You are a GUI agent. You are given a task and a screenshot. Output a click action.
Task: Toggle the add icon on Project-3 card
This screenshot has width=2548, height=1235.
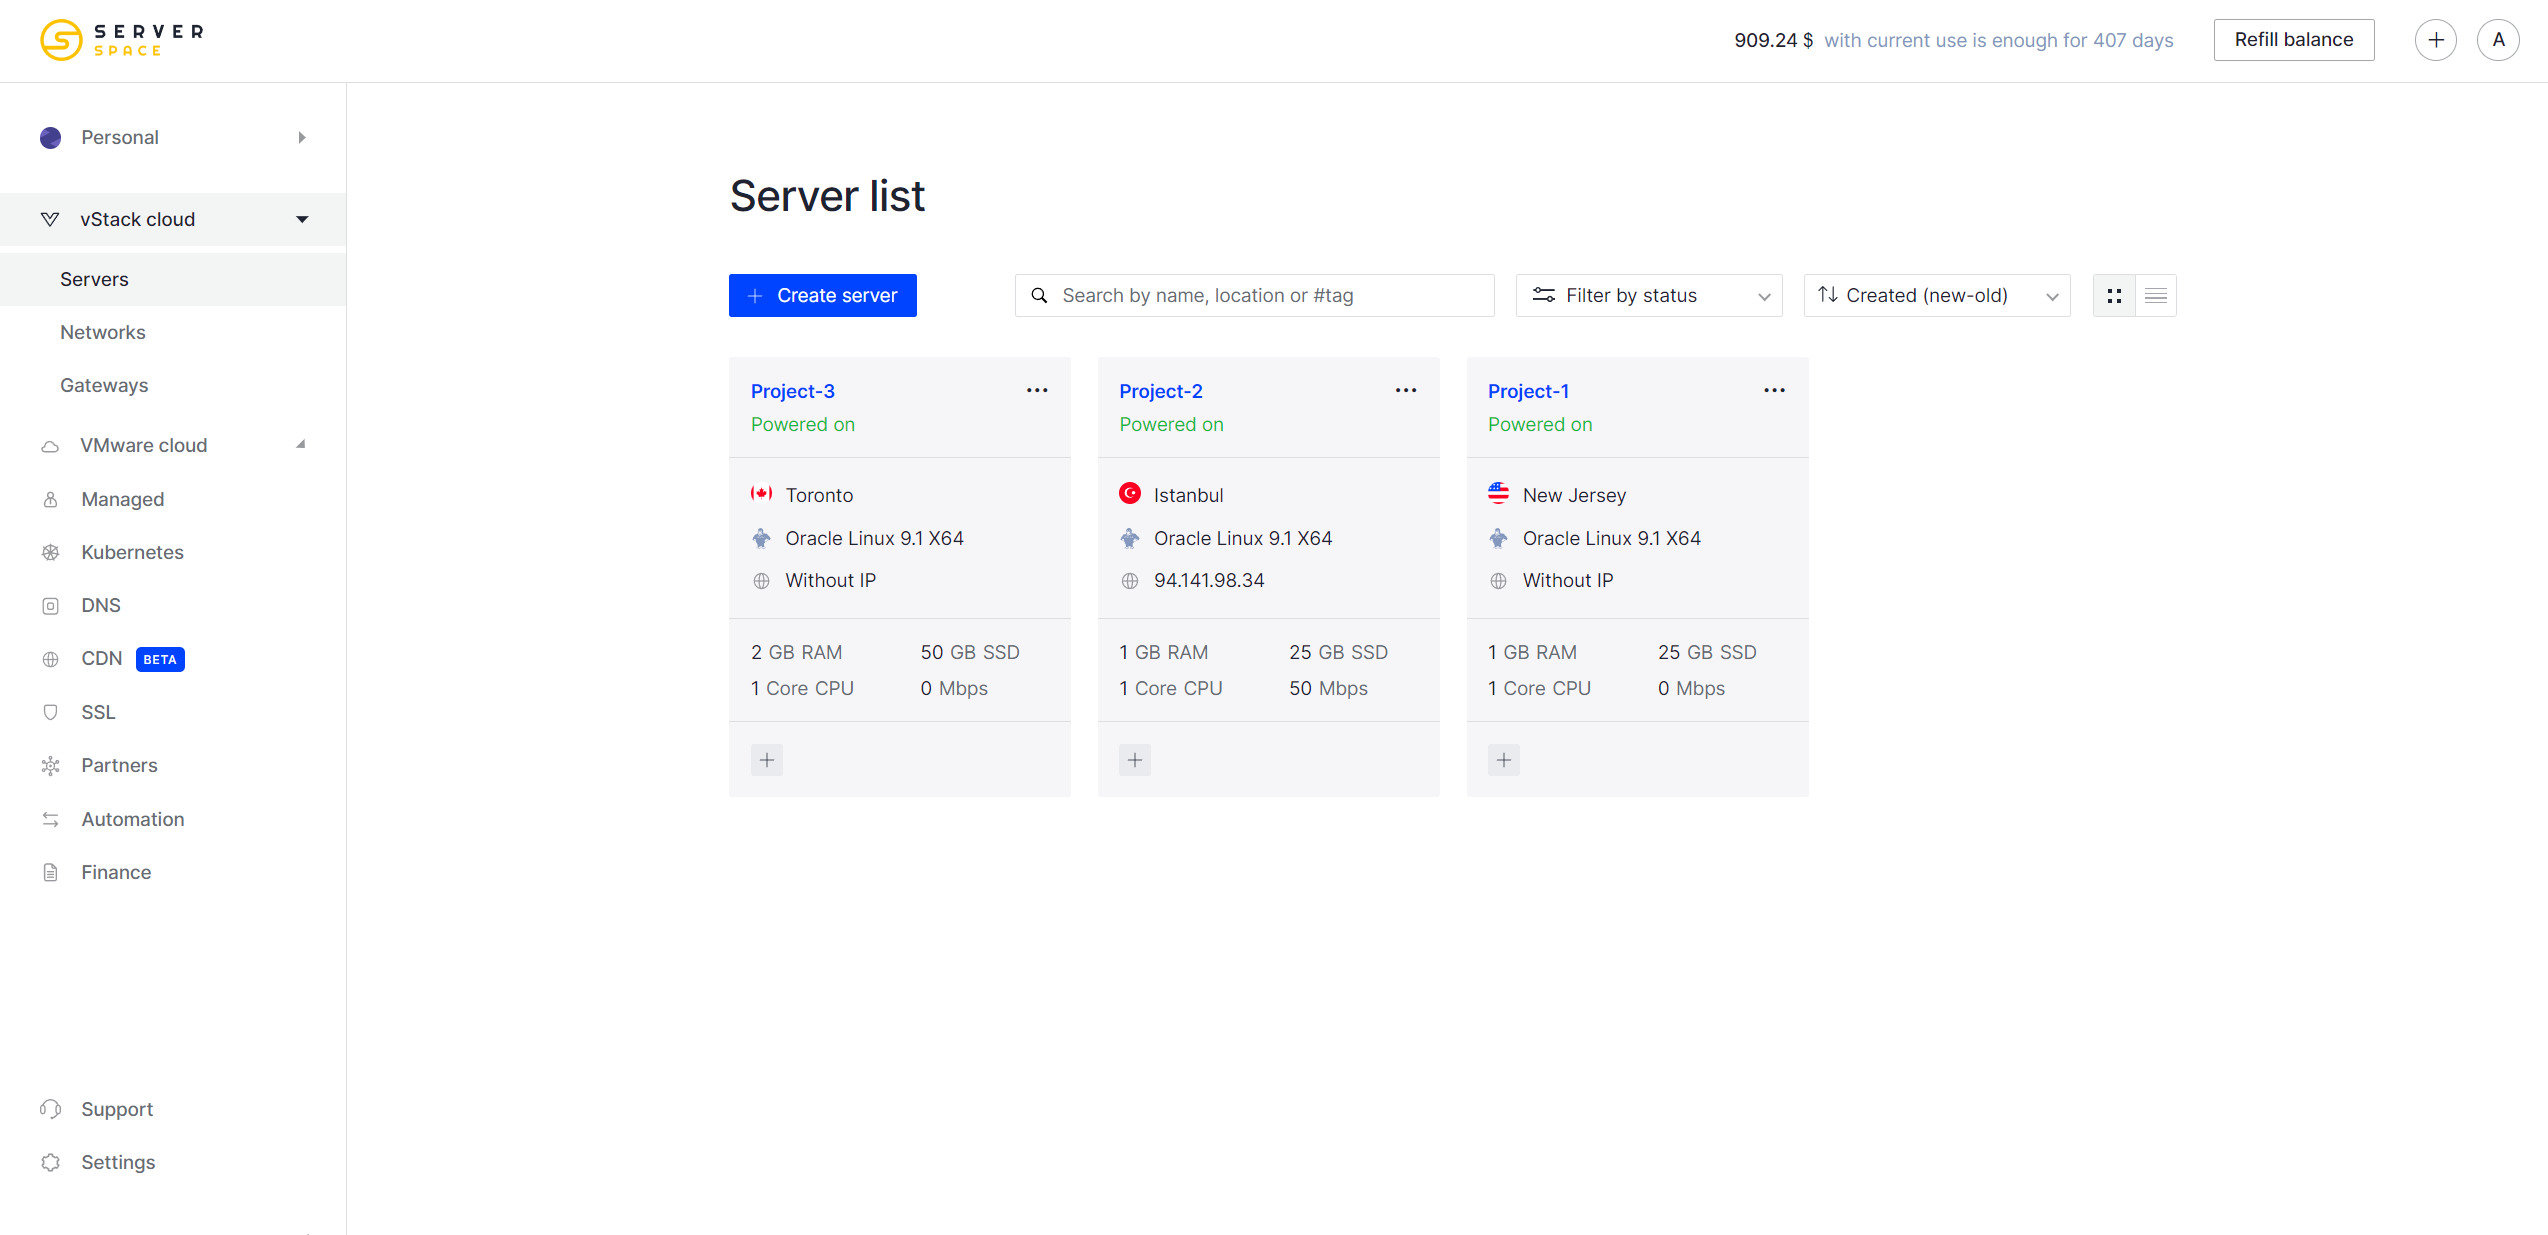pos(767,759)
